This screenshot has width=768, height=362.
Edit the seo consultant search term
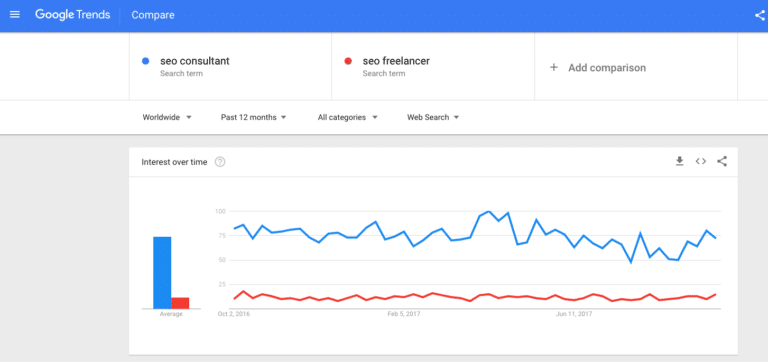[194, 61]
